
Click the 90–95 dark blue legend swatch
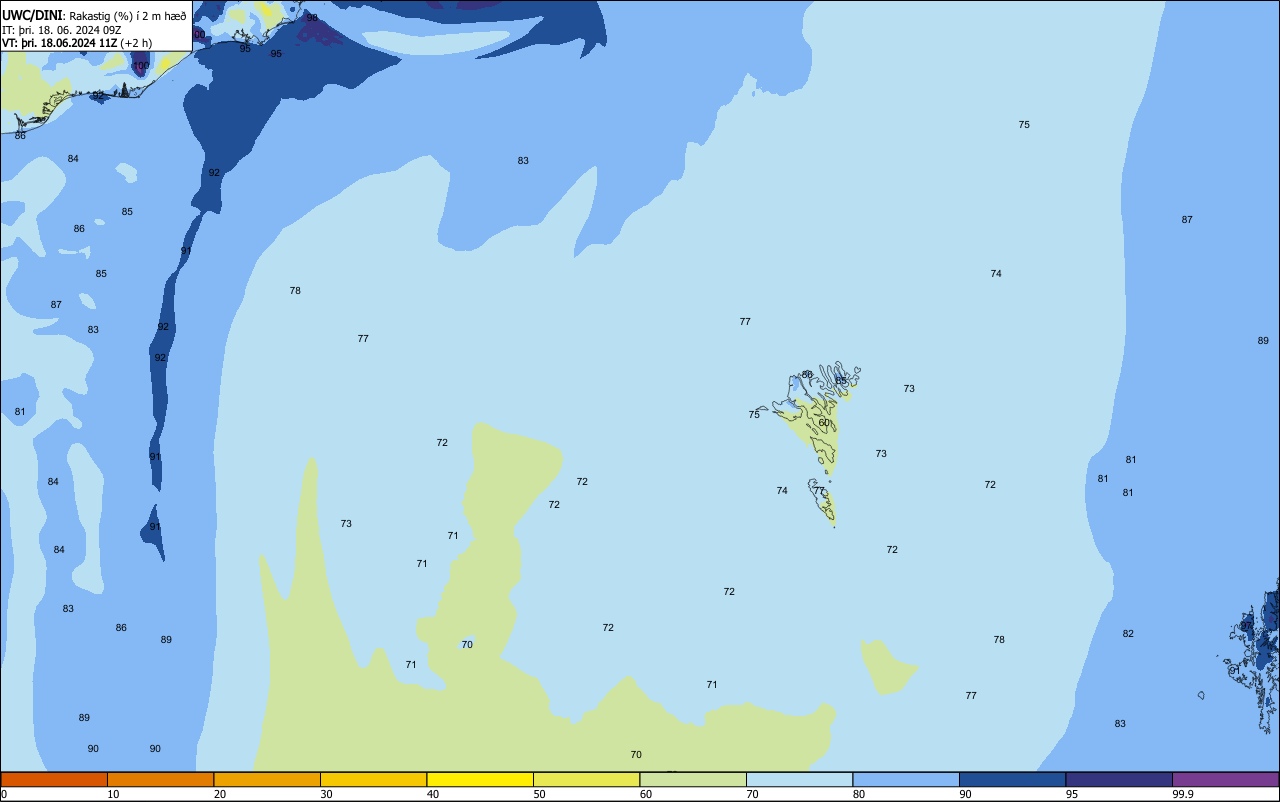1012,779
